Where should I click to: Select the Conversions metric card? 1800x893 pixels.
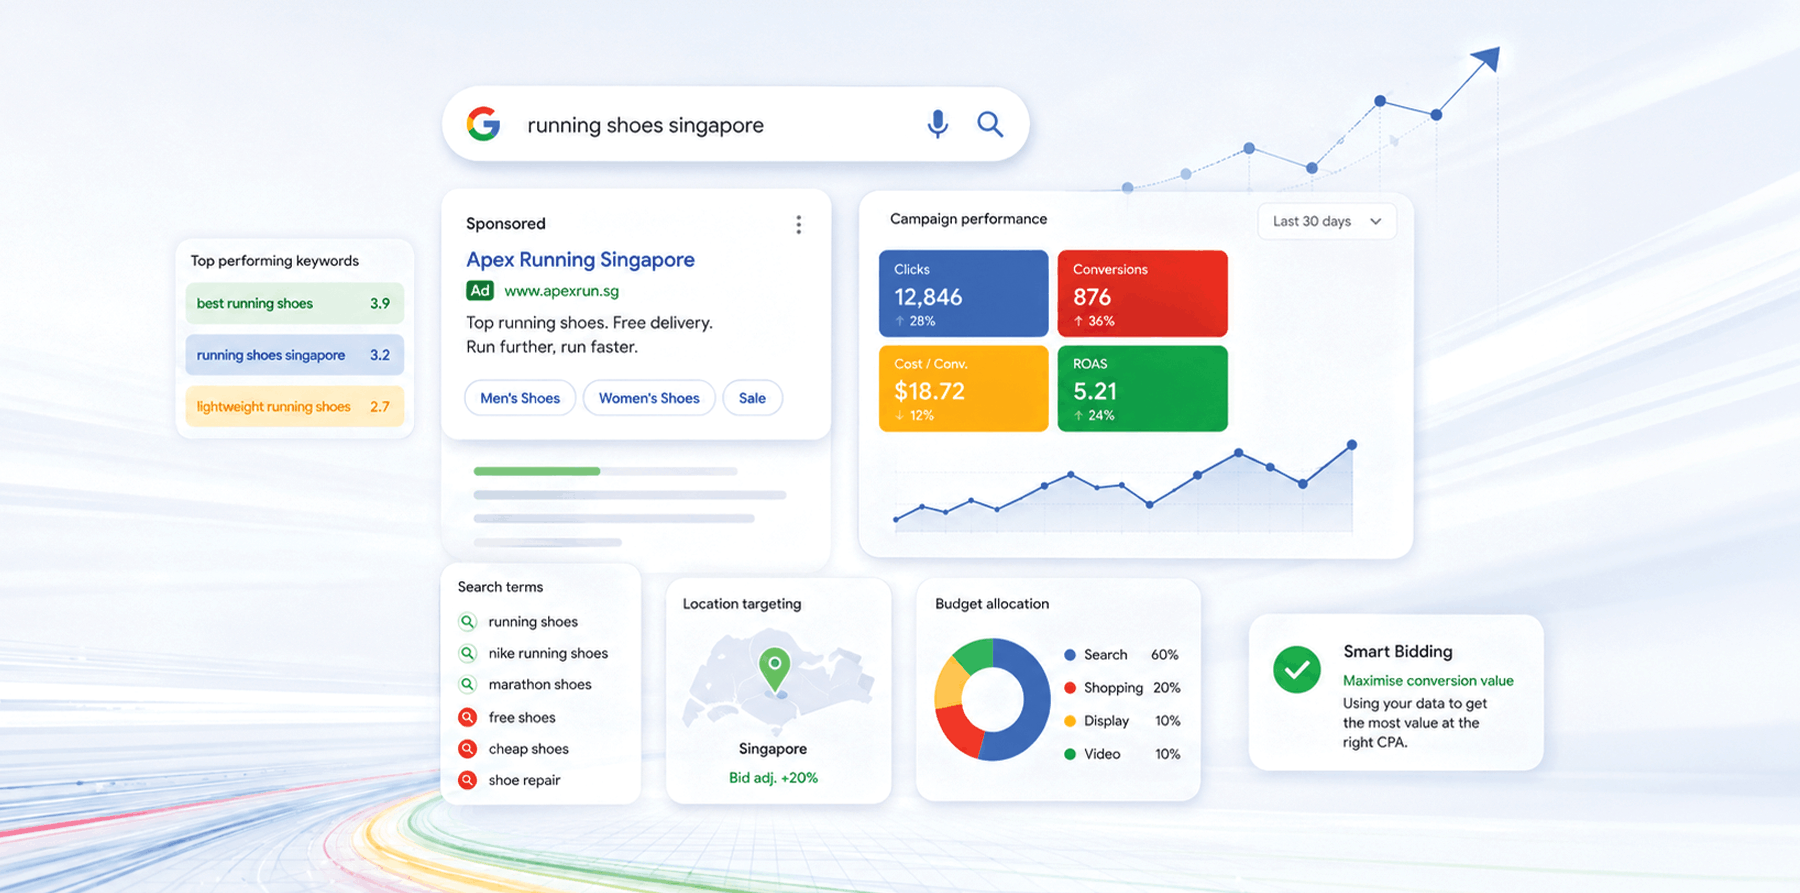pyautogui.click(x=1142, y=293)
